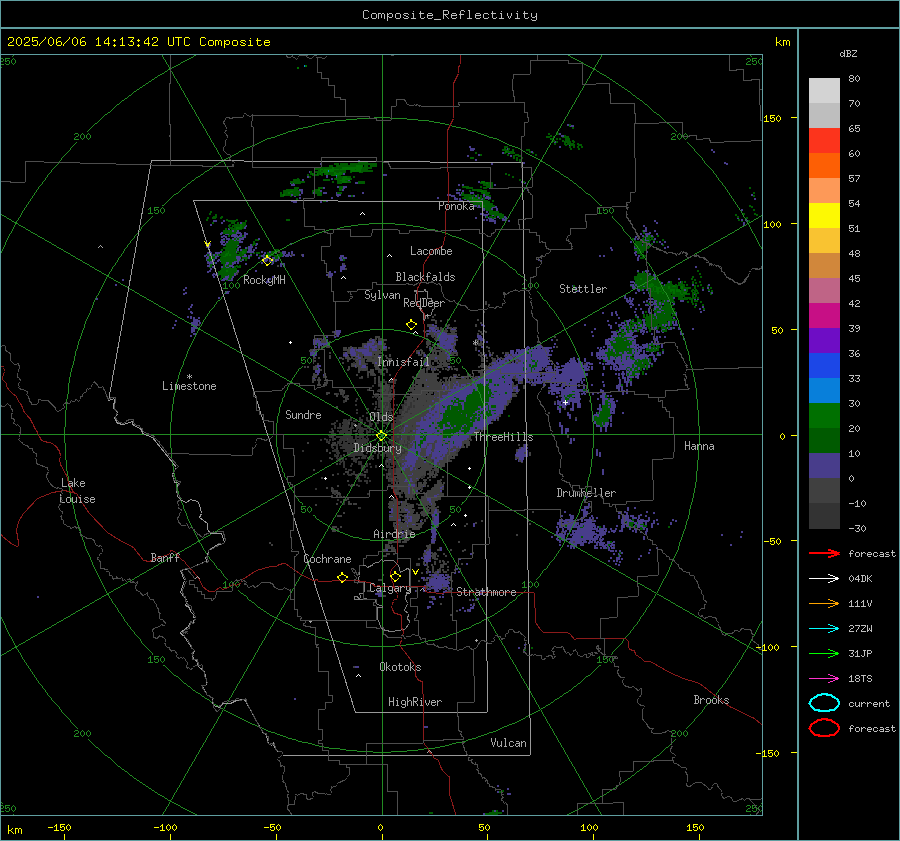Click the Drumheller city label
Screen dimensions: 900x841
tap(586, 493)
